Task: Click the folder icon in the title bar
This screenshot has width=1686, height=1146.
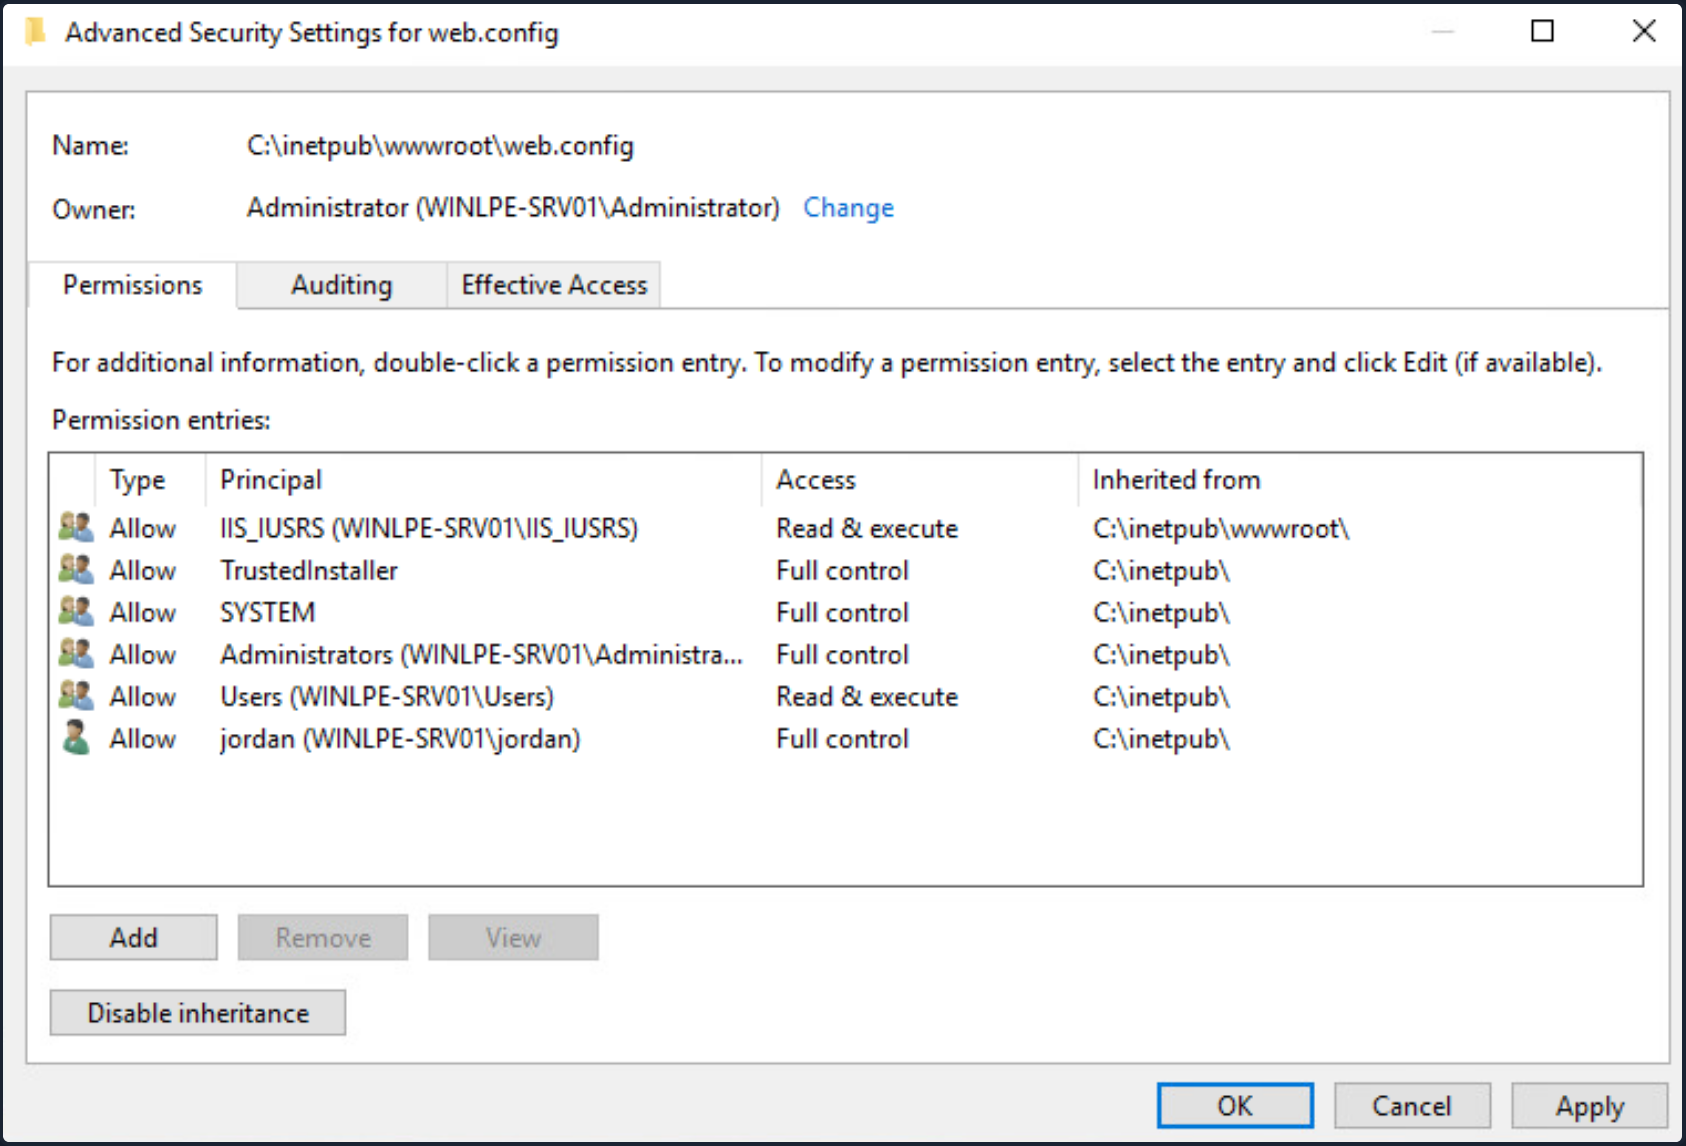Action: pos(33,31)
